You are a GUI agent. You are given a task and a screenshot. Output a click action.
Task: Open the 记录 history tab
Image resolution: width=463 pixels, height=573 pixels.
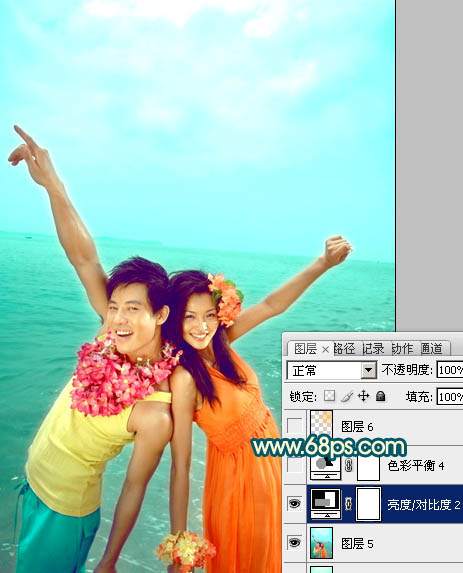click(373, 349)
